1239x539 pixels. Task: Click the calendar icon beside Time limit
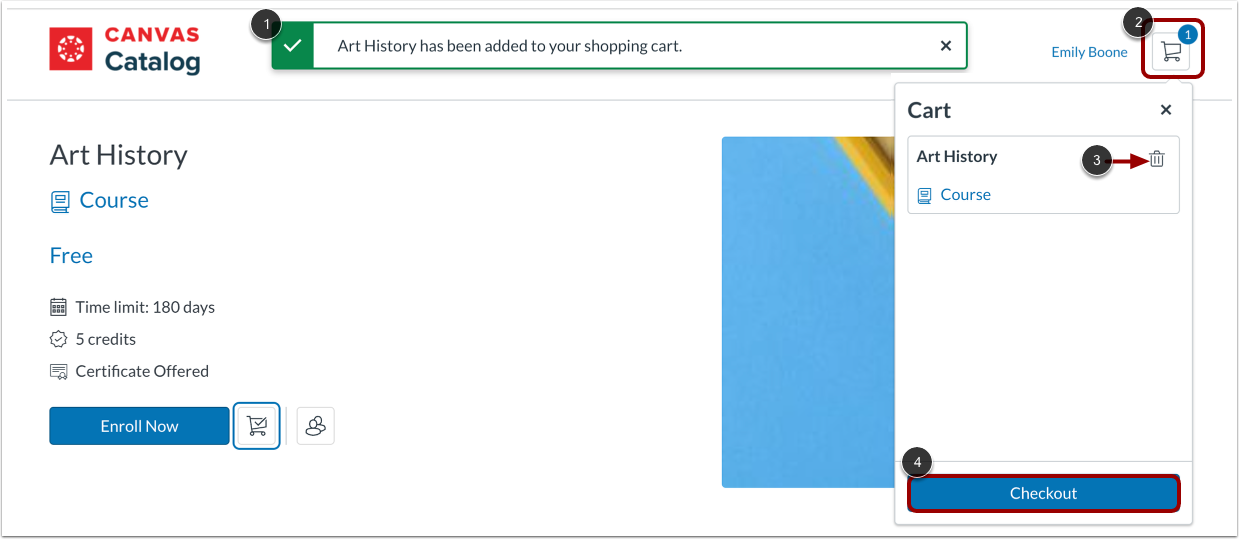(x=58, y=307)
